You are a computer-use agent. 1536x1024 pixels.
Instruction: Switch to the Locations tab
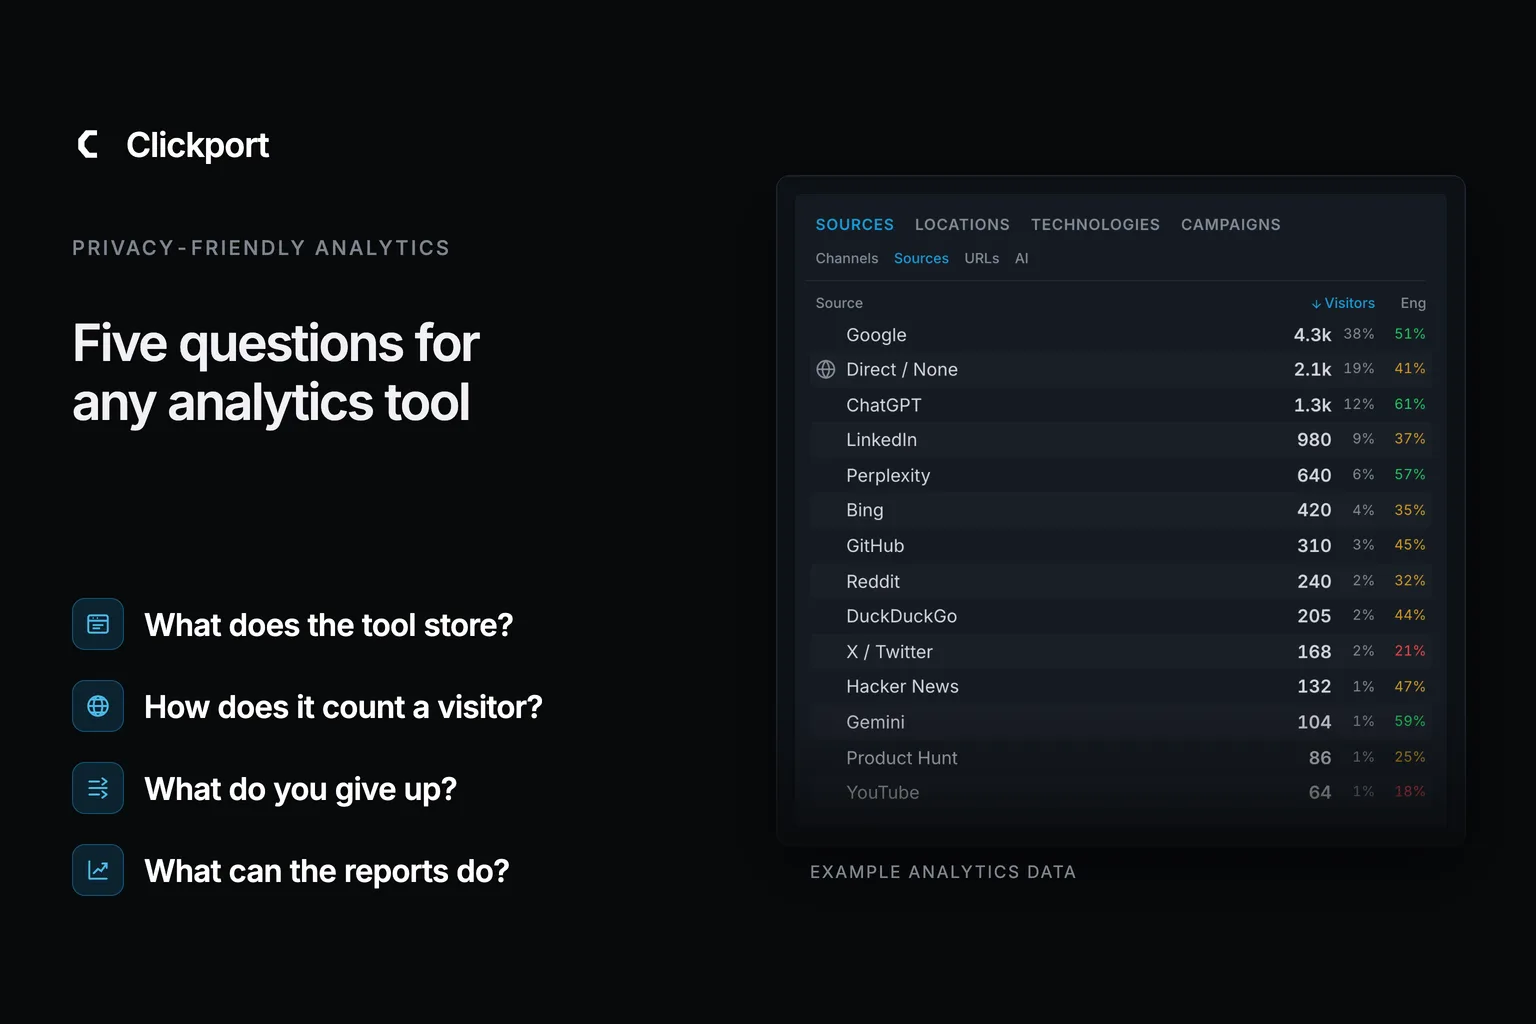coord(962,225)
